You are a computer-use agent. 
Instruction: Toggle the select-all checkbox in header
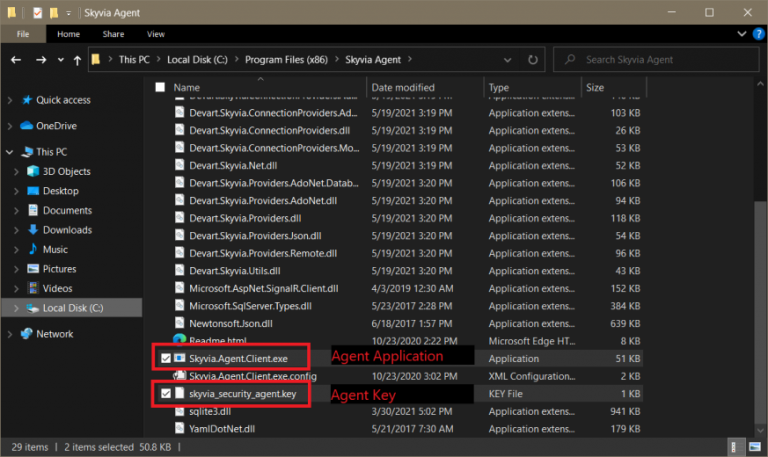[x=160, y=88]
